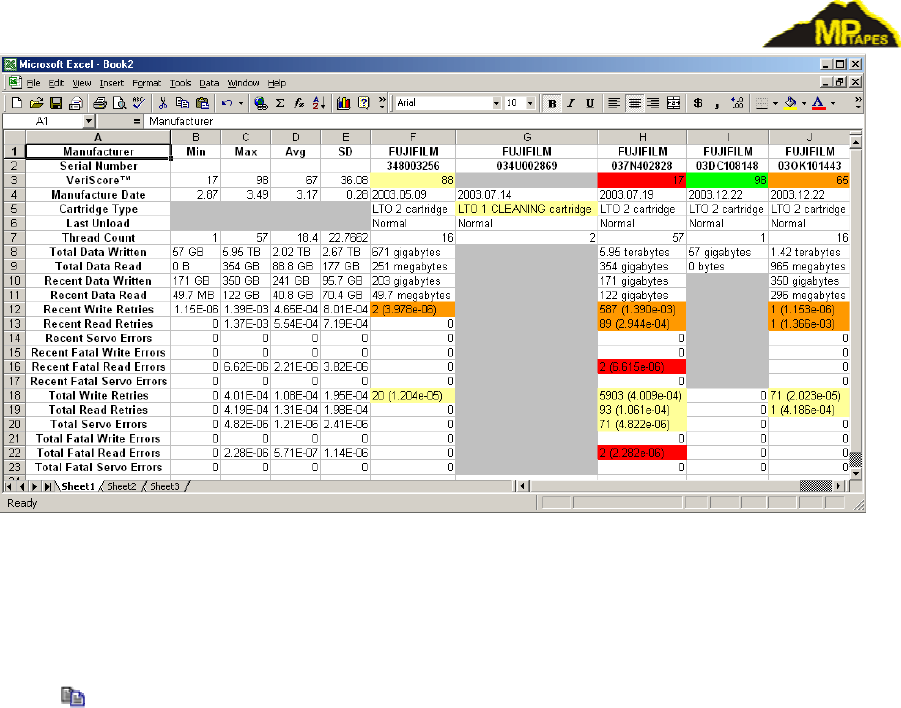Viewport: 901px width, 708px height.
Task: Expand more Formatting toolbar buttons chevron
Action: (x=857, y=103)
